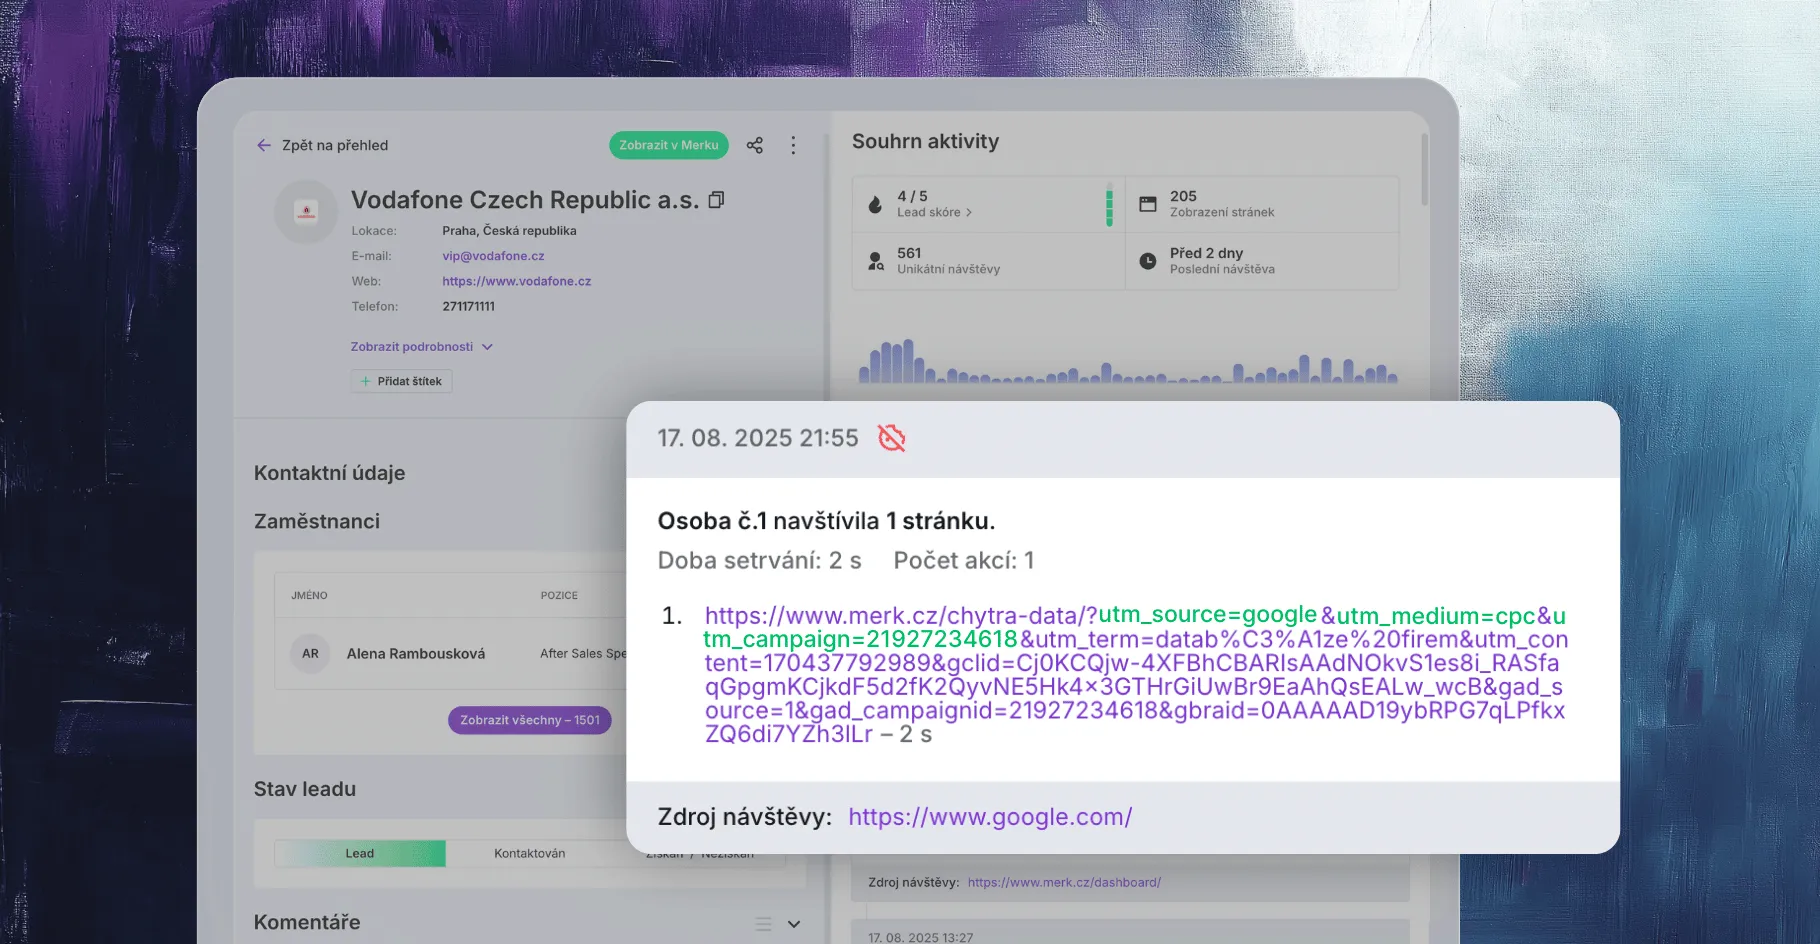Open the merk.cz/chytra-data visited page URL
The image size is (1820, 944).
point(1135,675)
